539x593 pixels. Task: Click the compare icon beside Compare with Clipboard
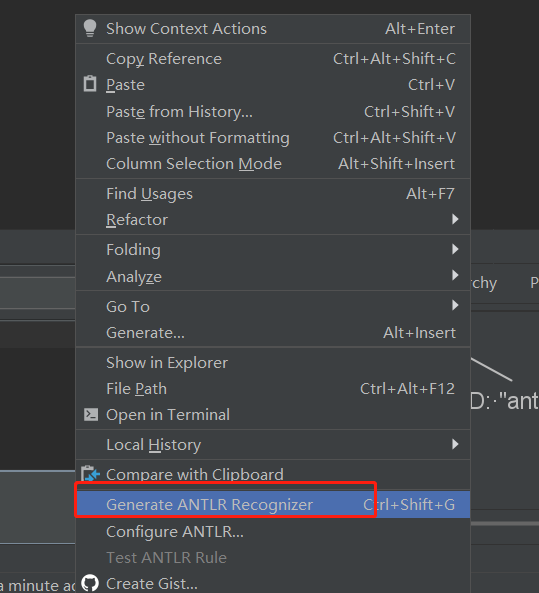90,473
